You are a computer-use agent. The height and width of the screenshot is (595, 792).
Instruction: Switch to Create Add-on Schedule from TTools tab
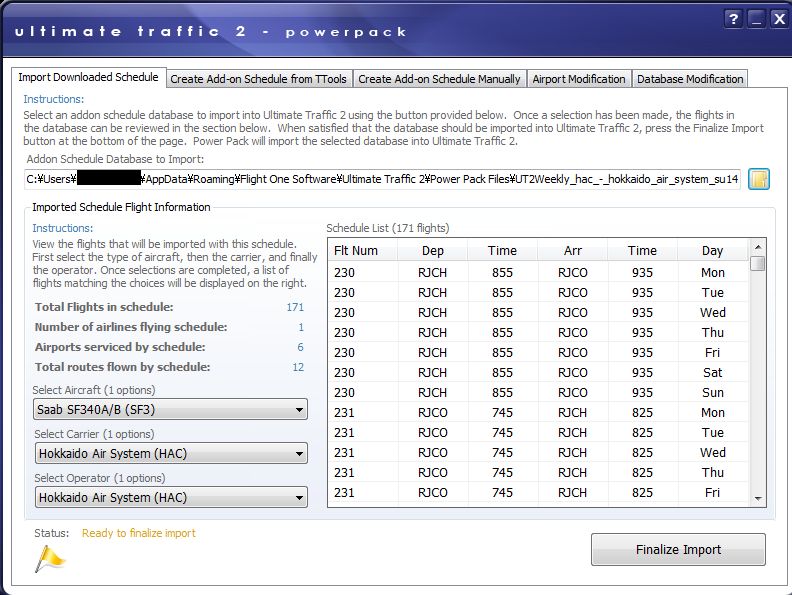tap(259, 79)
